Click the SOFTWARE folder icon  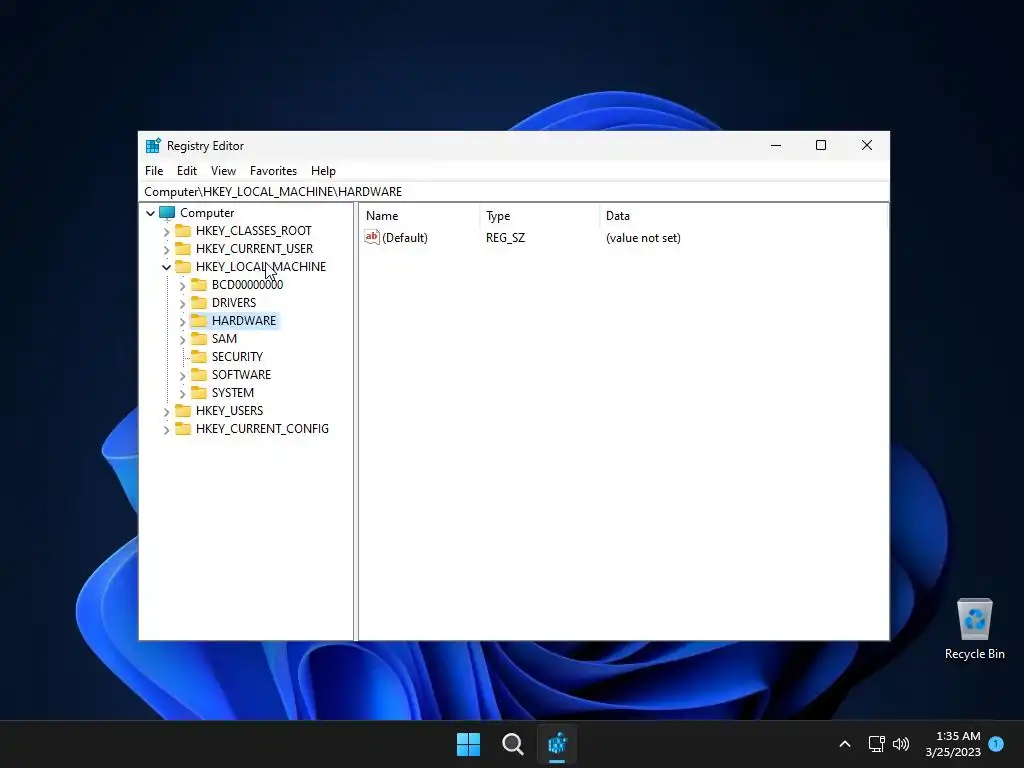[x=199, y=374]
